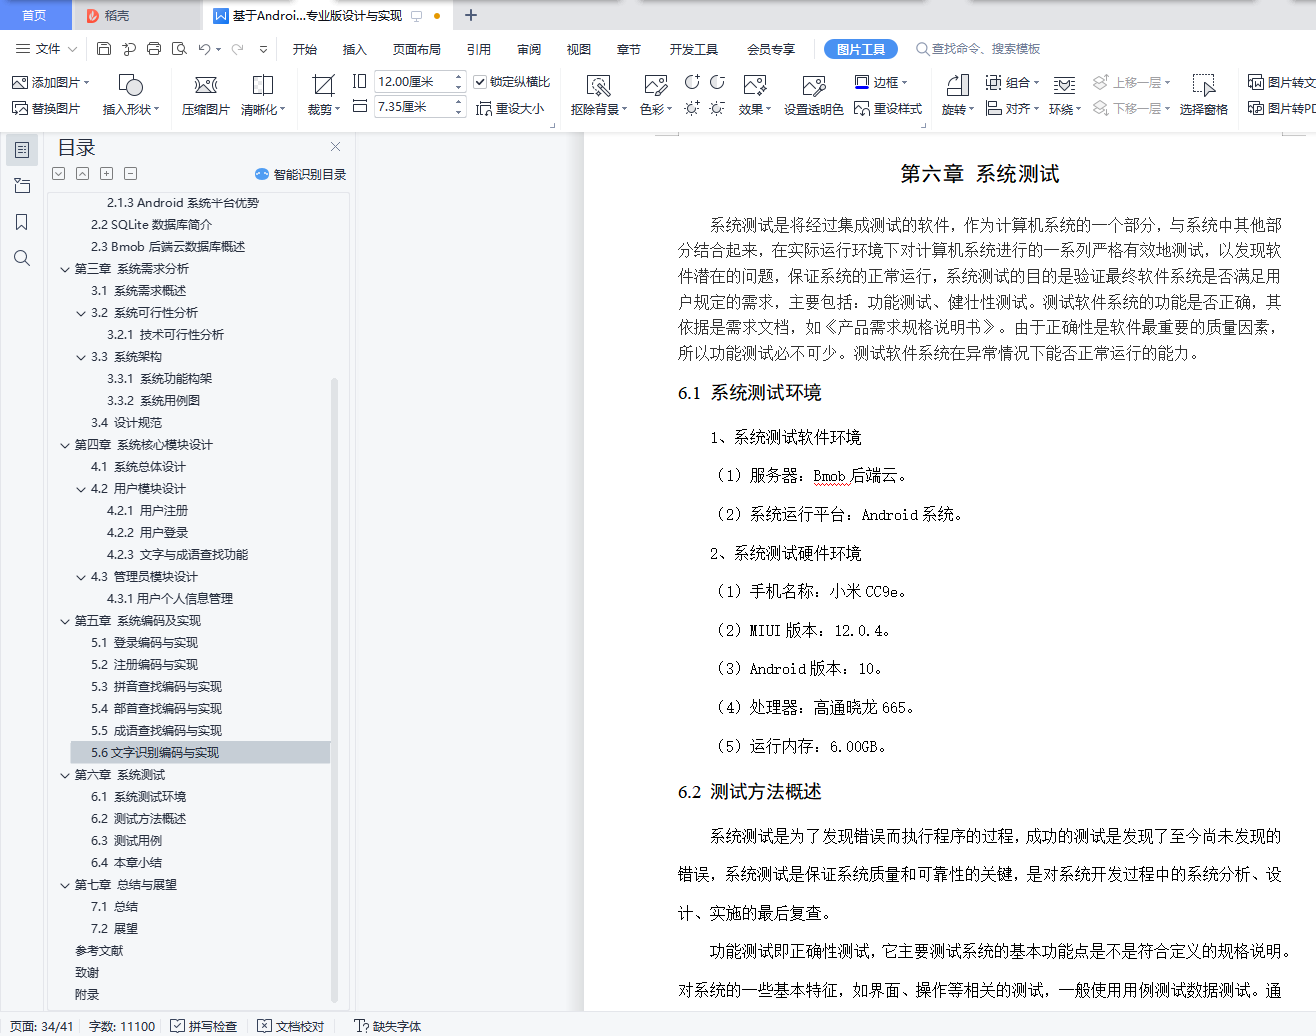Open a new tab with plus button
The width and height of the screenshot is (1316, 1036).
coord(471,15)
